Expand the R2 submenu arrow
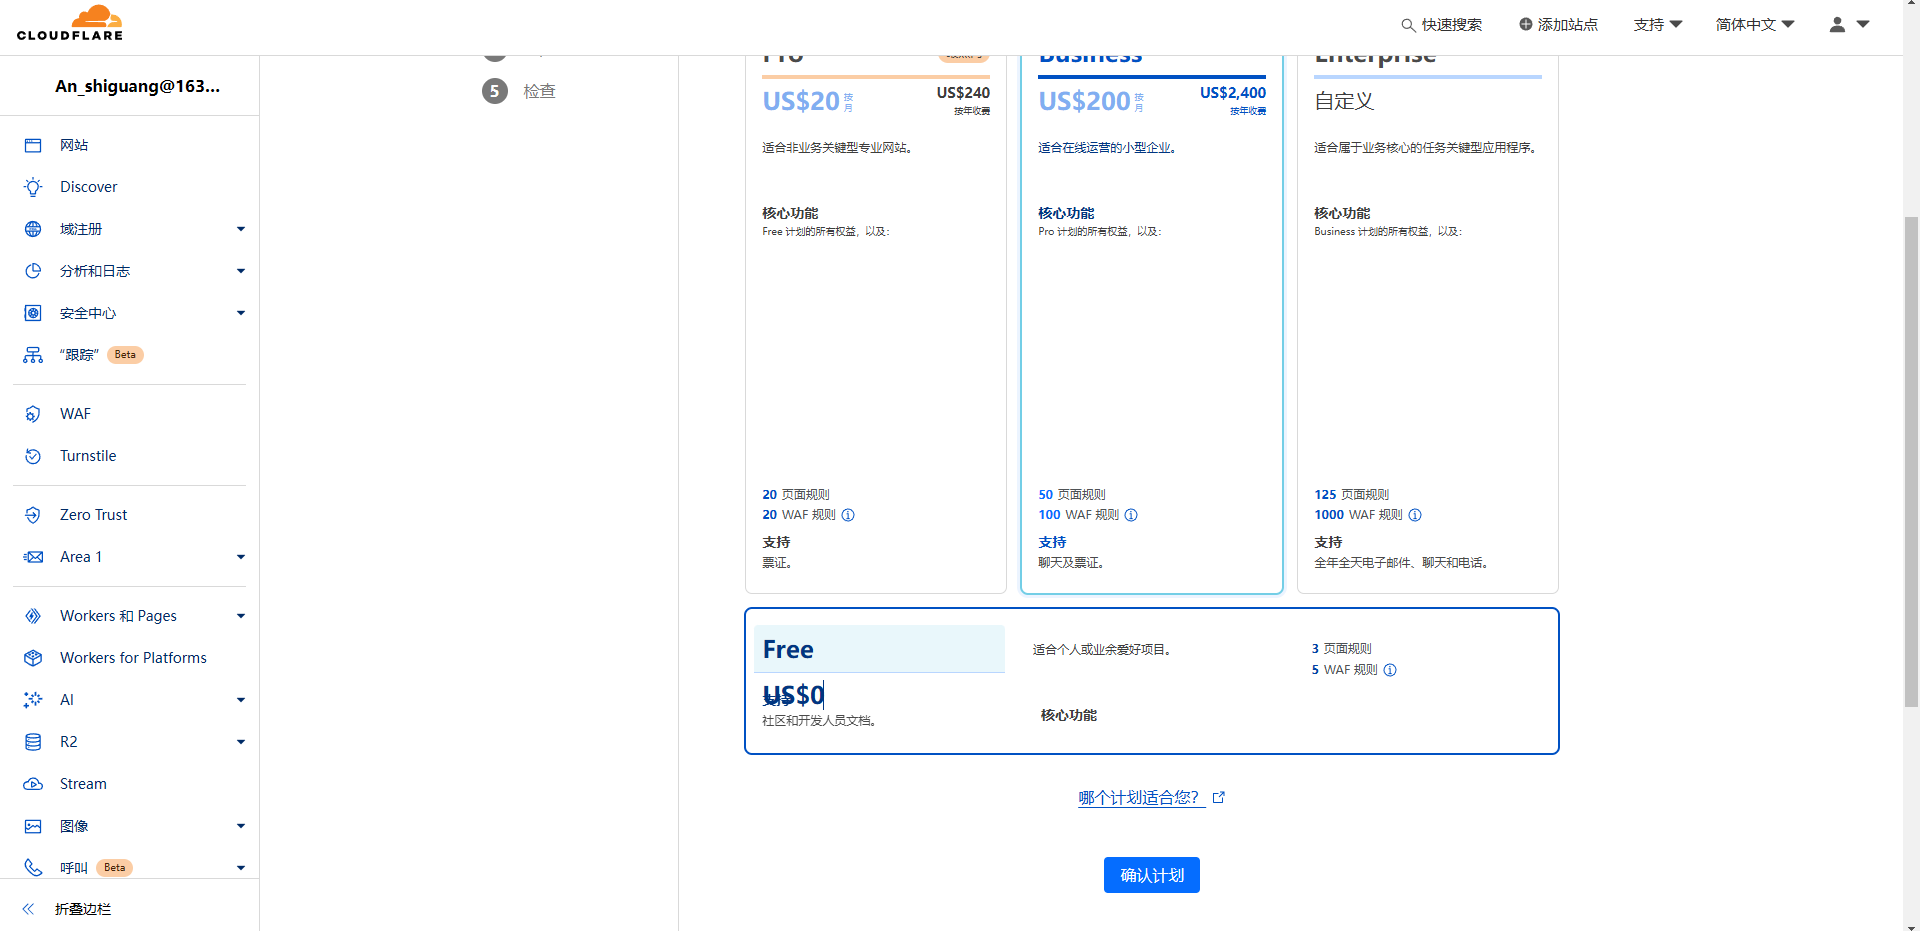1920x931 pixels. click(241, 742)
